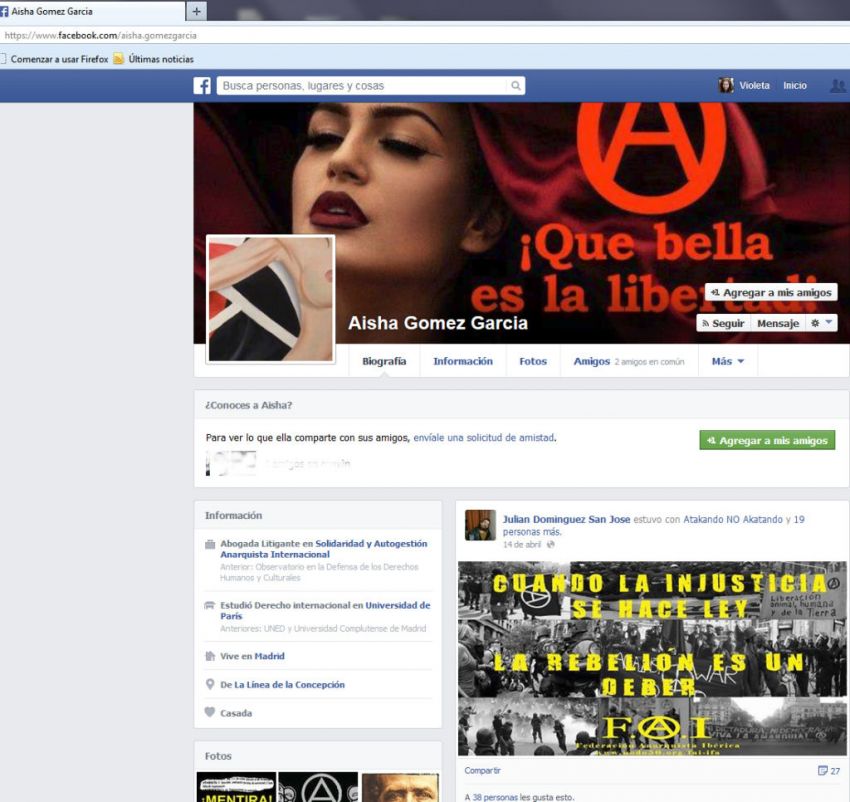
Task: Click the 'Casada' relationship text
Action: point(236,713)
